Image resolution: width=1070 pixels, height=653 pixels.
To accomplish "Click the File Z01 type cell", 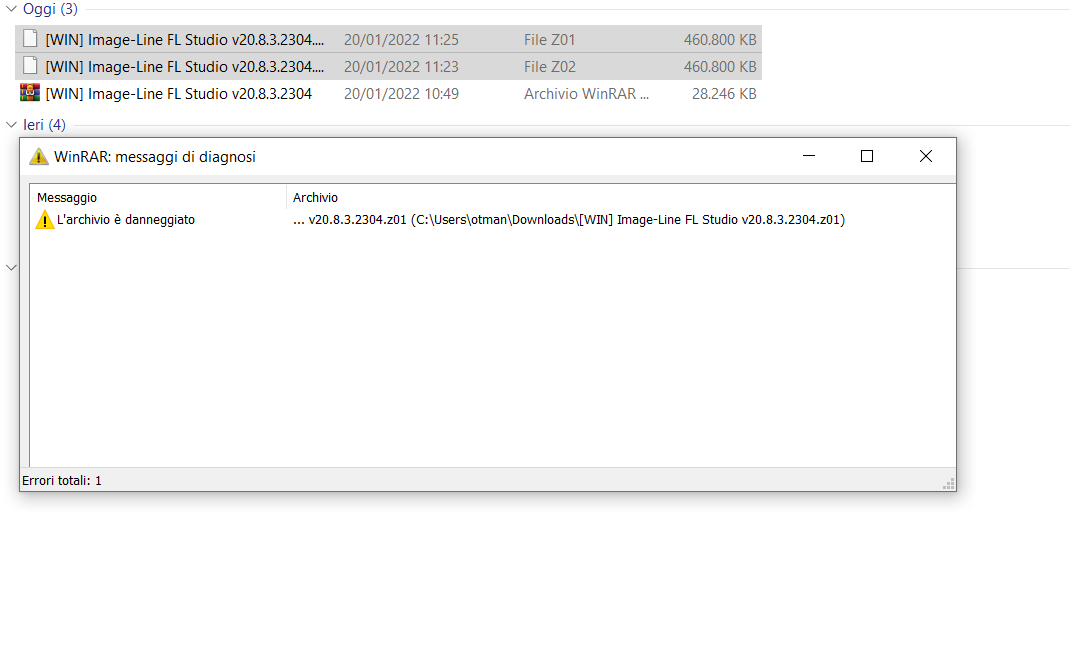I will tap(549, 40).
